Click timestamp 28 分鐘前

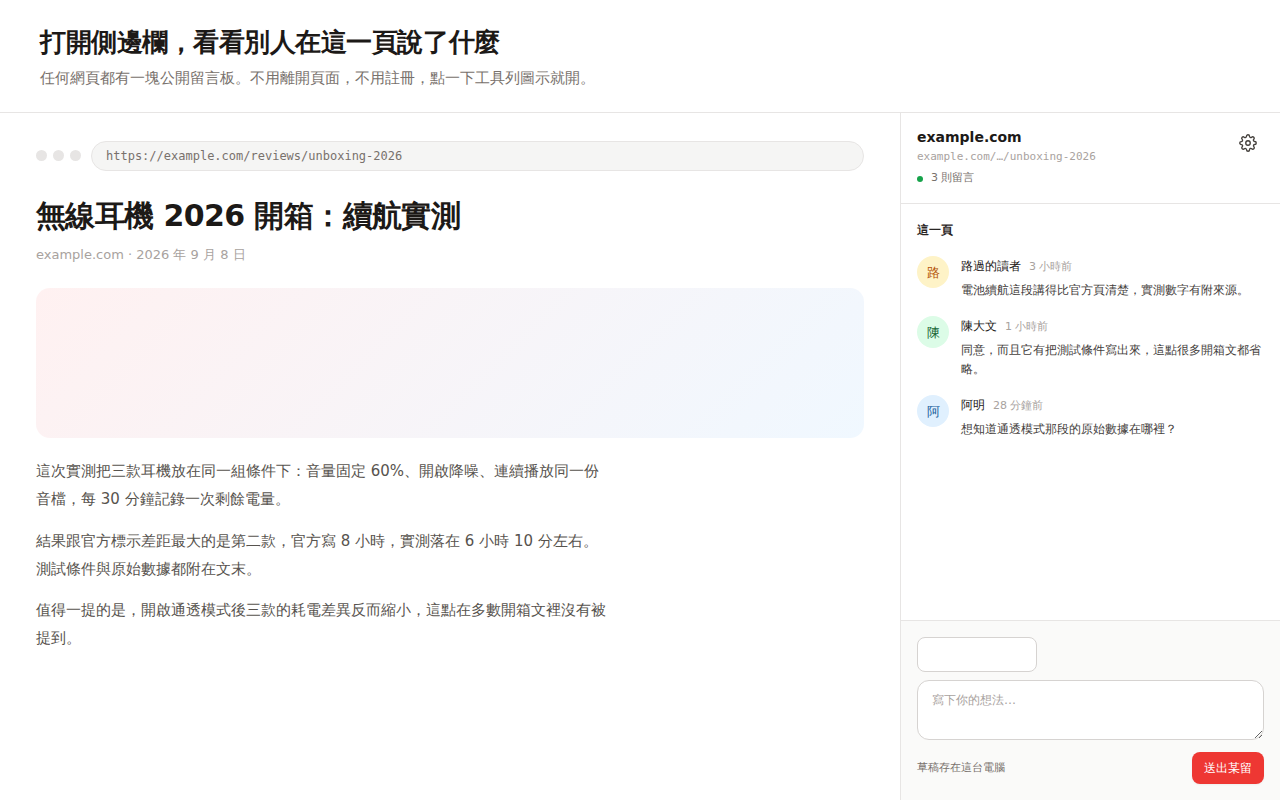point(1017,406)
